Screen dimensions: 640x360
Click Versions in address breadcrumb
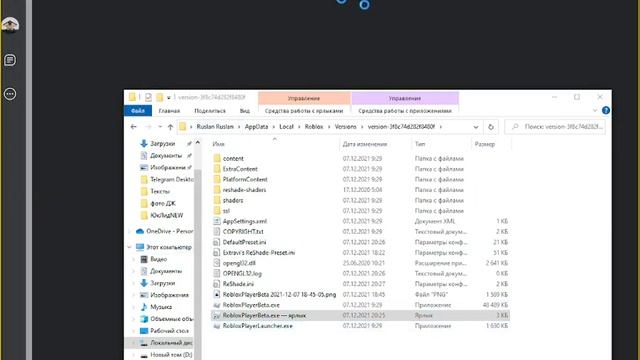[x=345, y=127]
